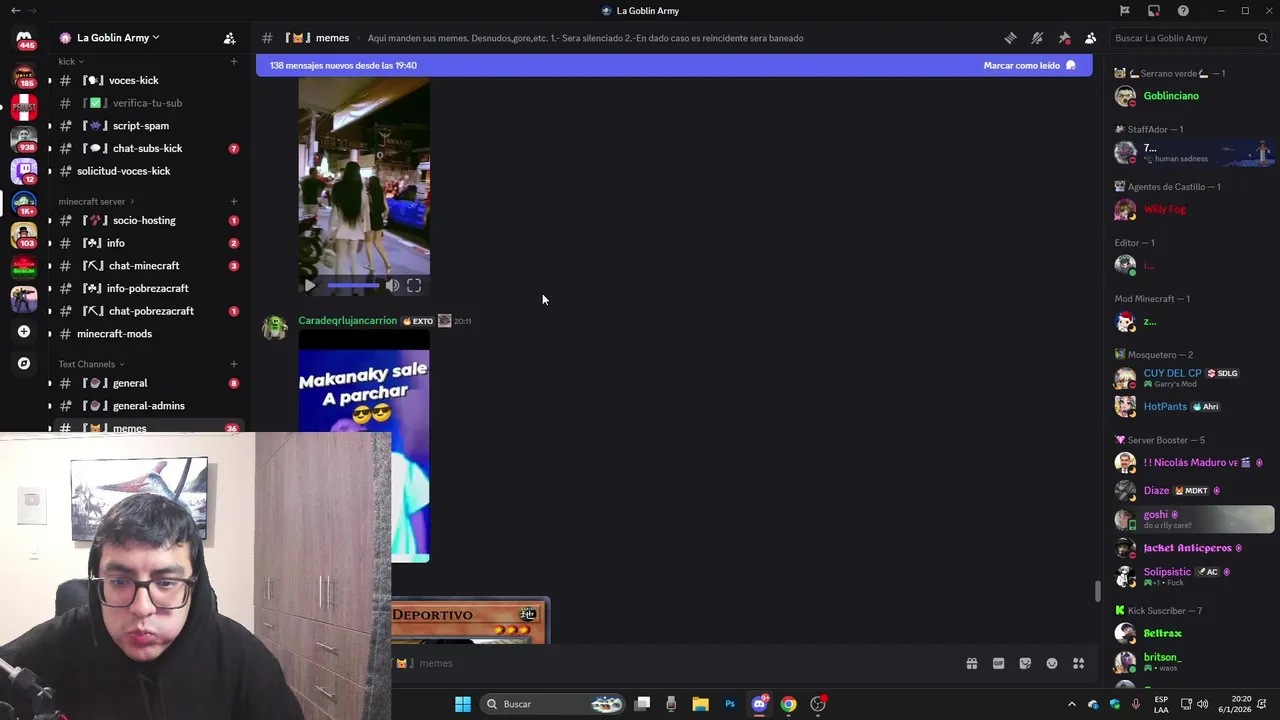Viewport: 1280px width, 720px height.
Task: Open the flag icon in title bar
Action: coord(1125,11)
